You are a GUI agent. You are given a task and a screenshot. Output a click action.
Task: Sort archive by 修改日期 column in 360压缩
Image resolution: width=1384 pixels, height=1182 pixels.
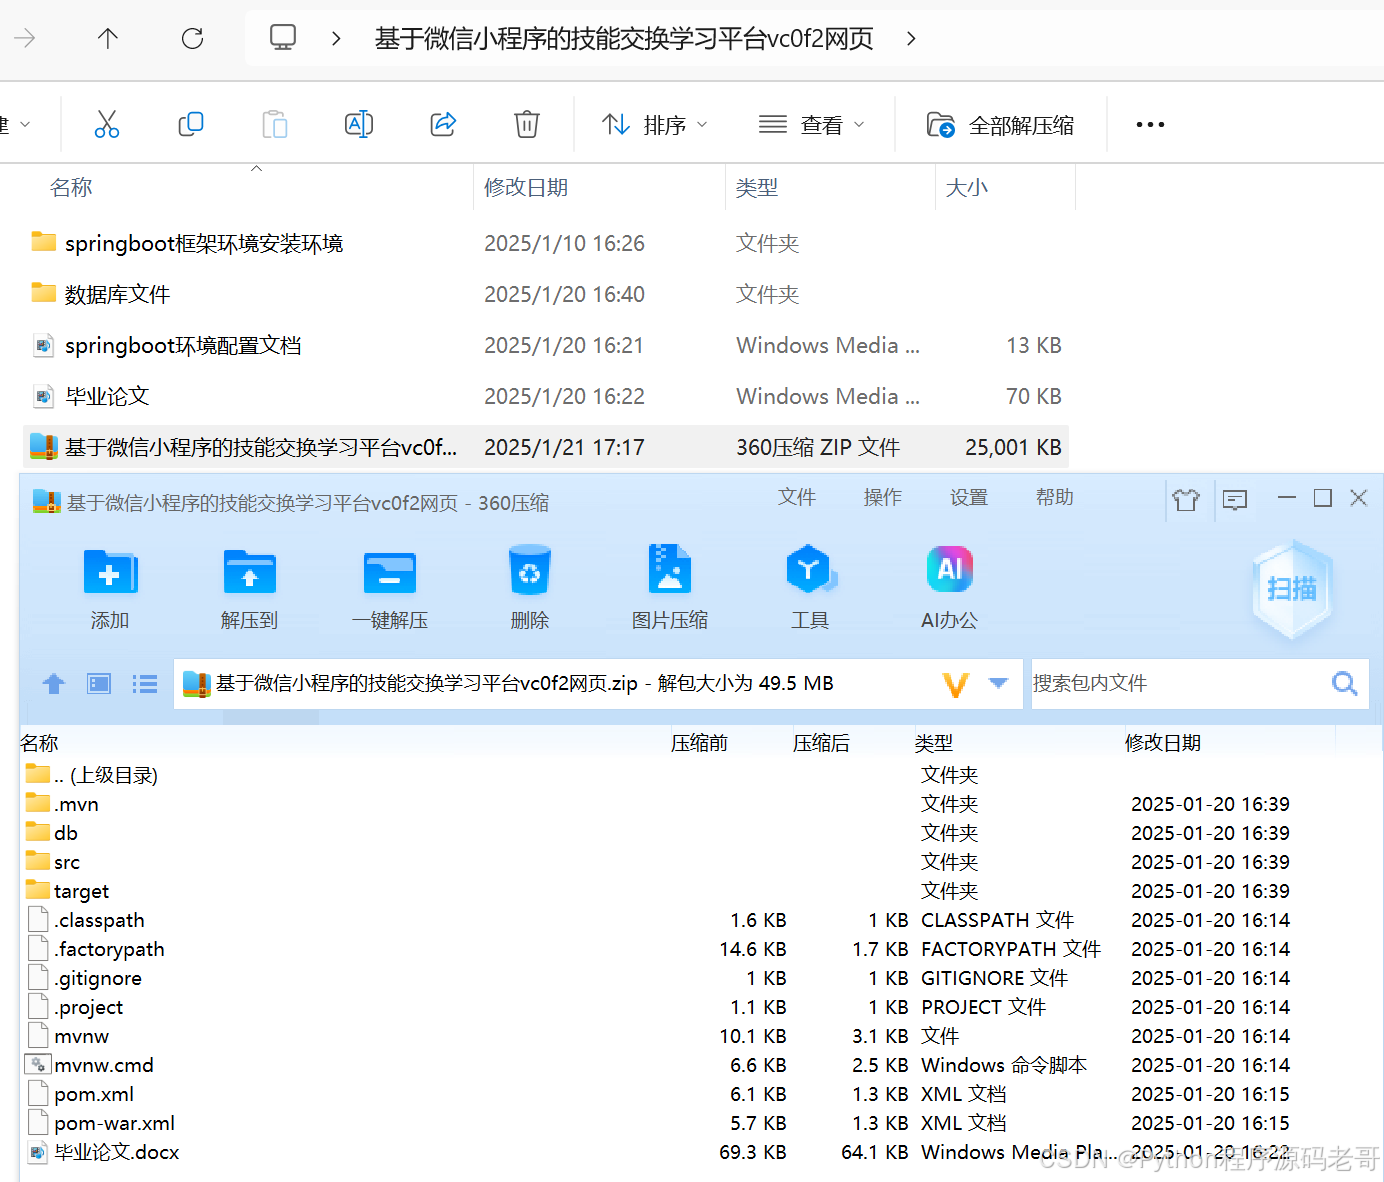(x=1163, y=743)
